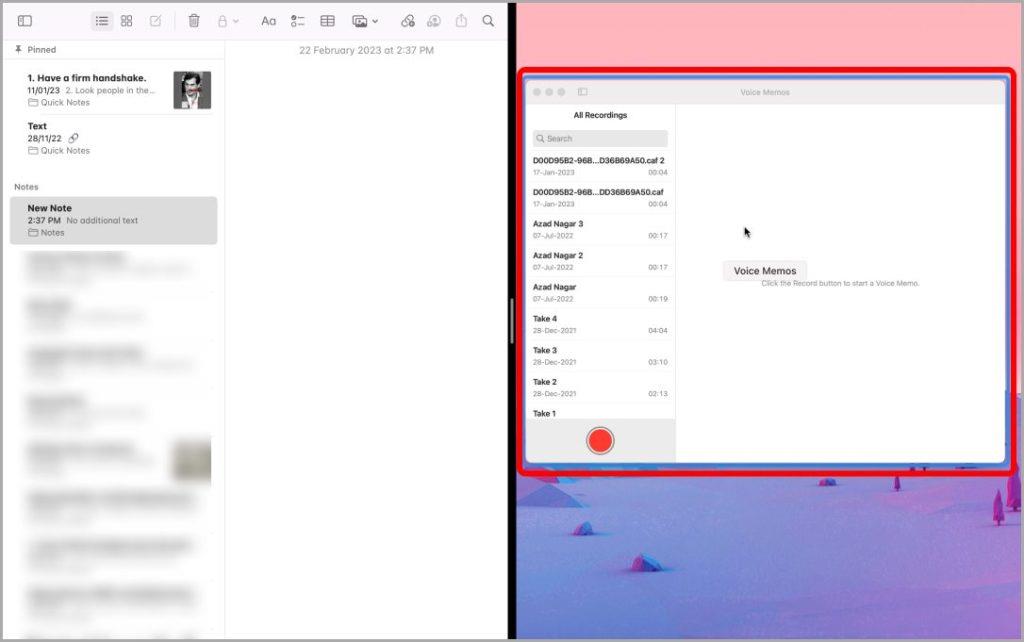Insert a checklist in the note

click(297, 21)
